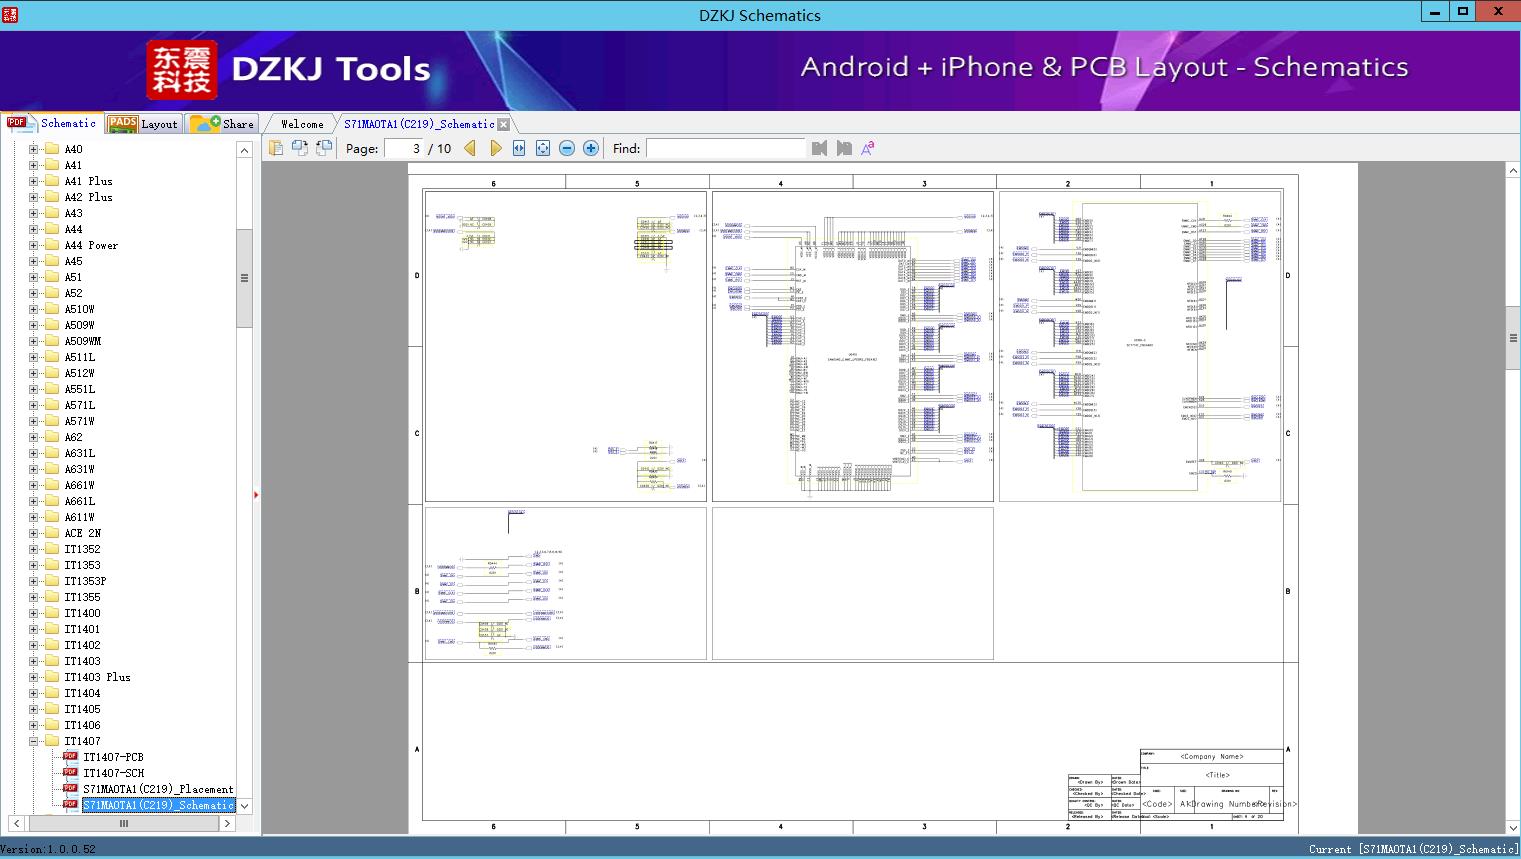Collapse the IT1407 folder
The width and height of the screenshot is (1521, 859).
pos(33,741)
